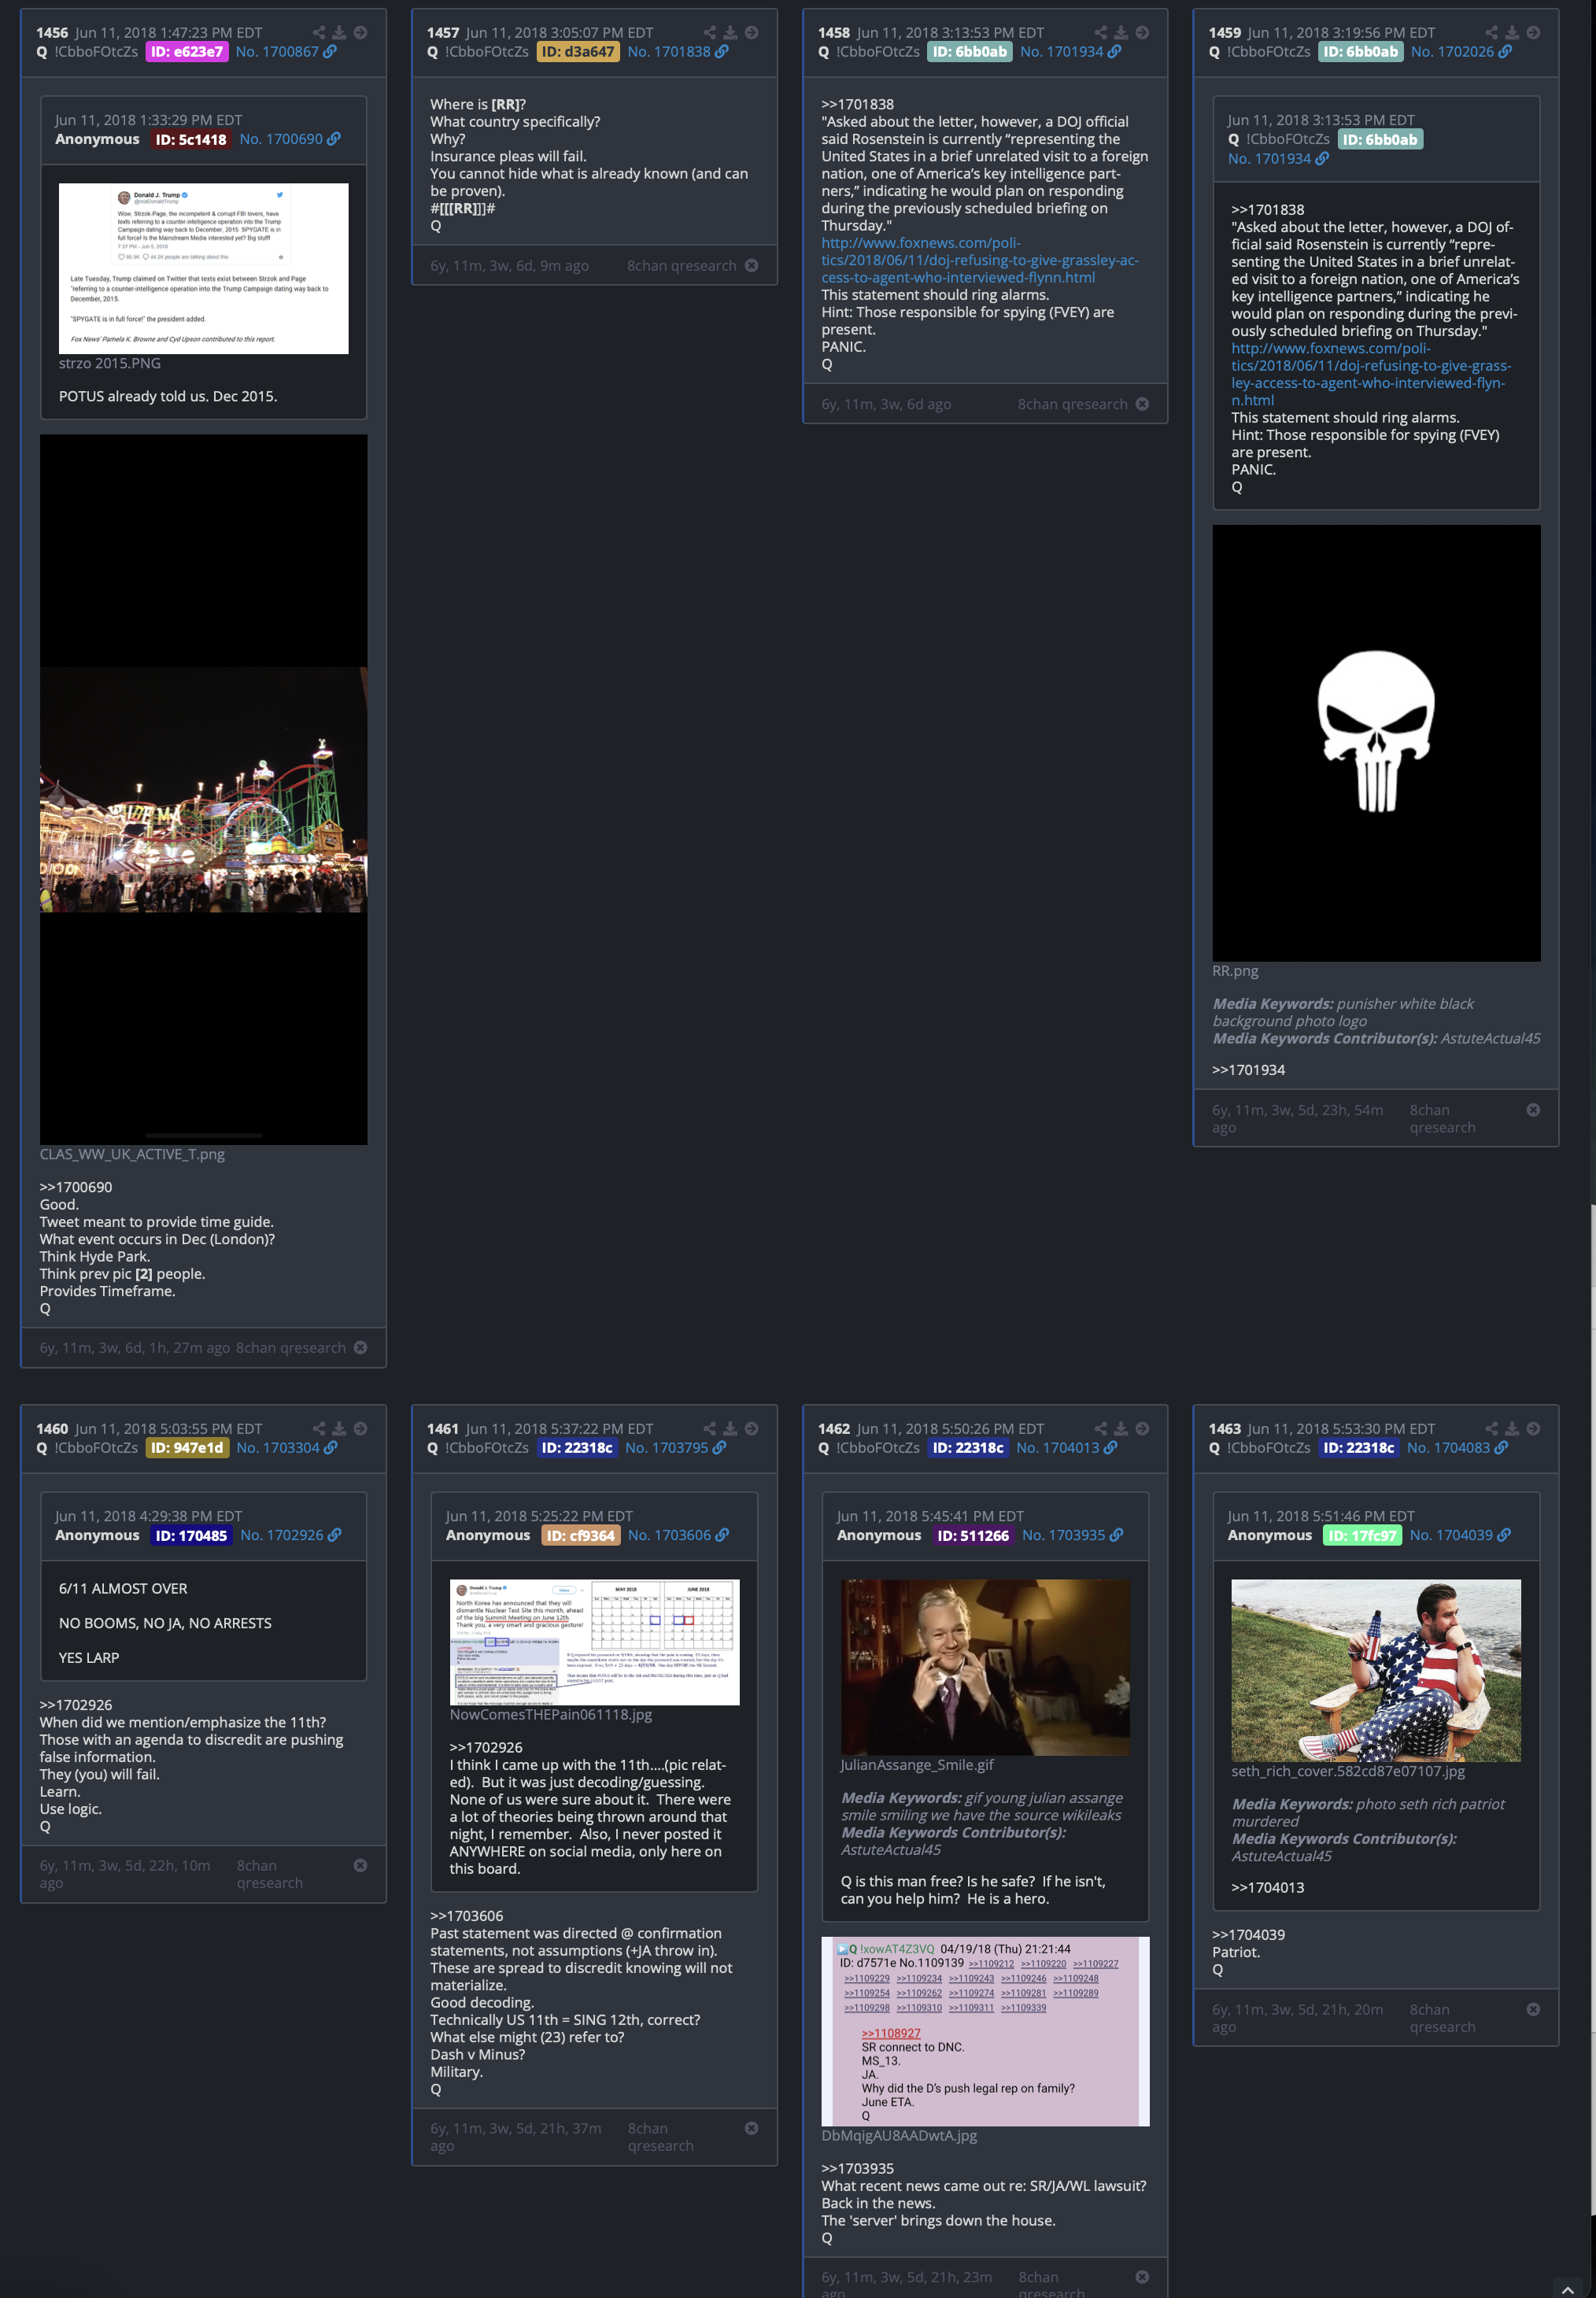1596x2298 pixels.
Task: Open the CLAS_WW_UK_ACTIVE_T.png fairground image
Action: point(204,790)
